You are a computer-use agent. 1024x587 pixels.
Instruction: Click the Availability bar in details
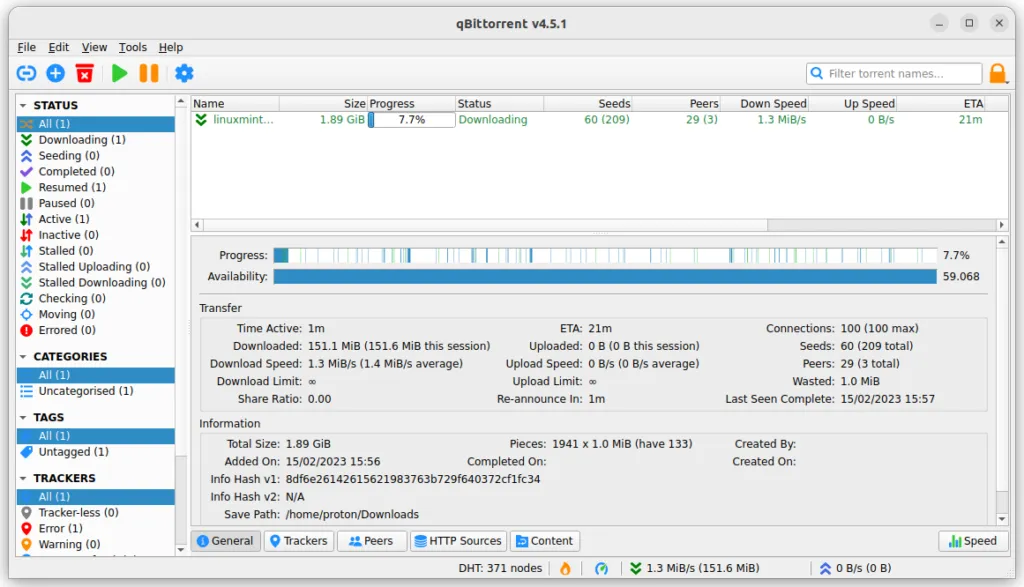(605, 277)
